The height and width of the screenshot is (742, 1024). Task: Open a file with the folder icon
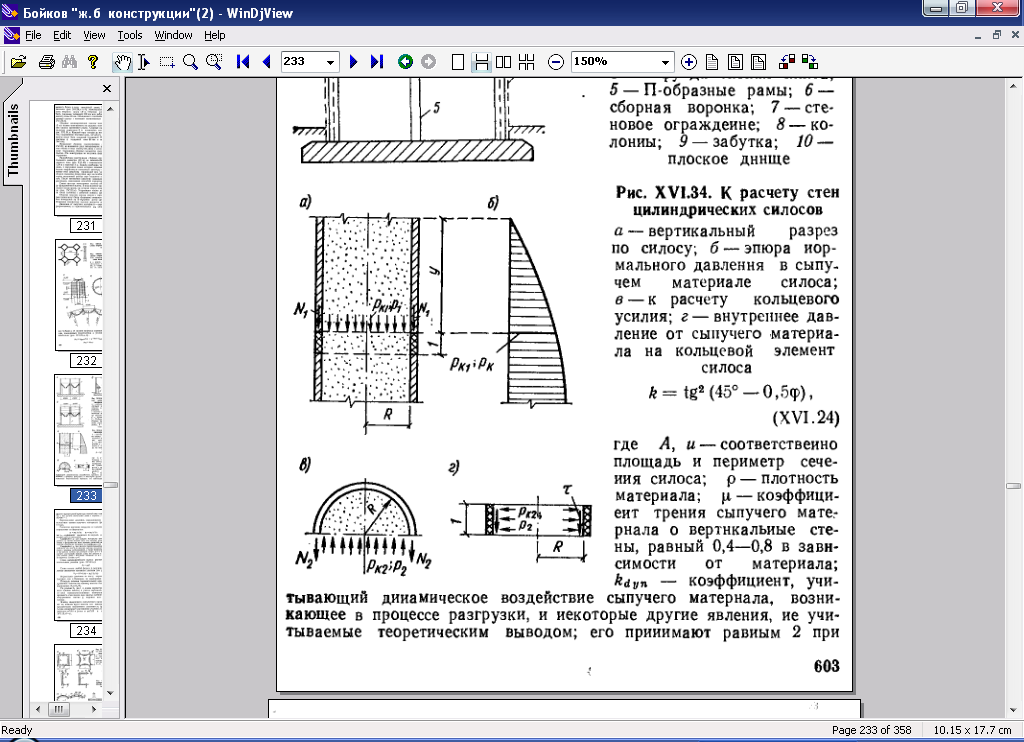tap(18, 62)
